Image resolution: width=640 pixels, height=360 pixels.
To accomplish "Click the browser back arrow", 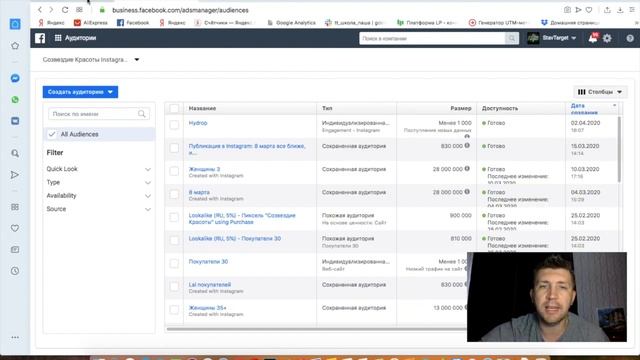I will [40, 10].
